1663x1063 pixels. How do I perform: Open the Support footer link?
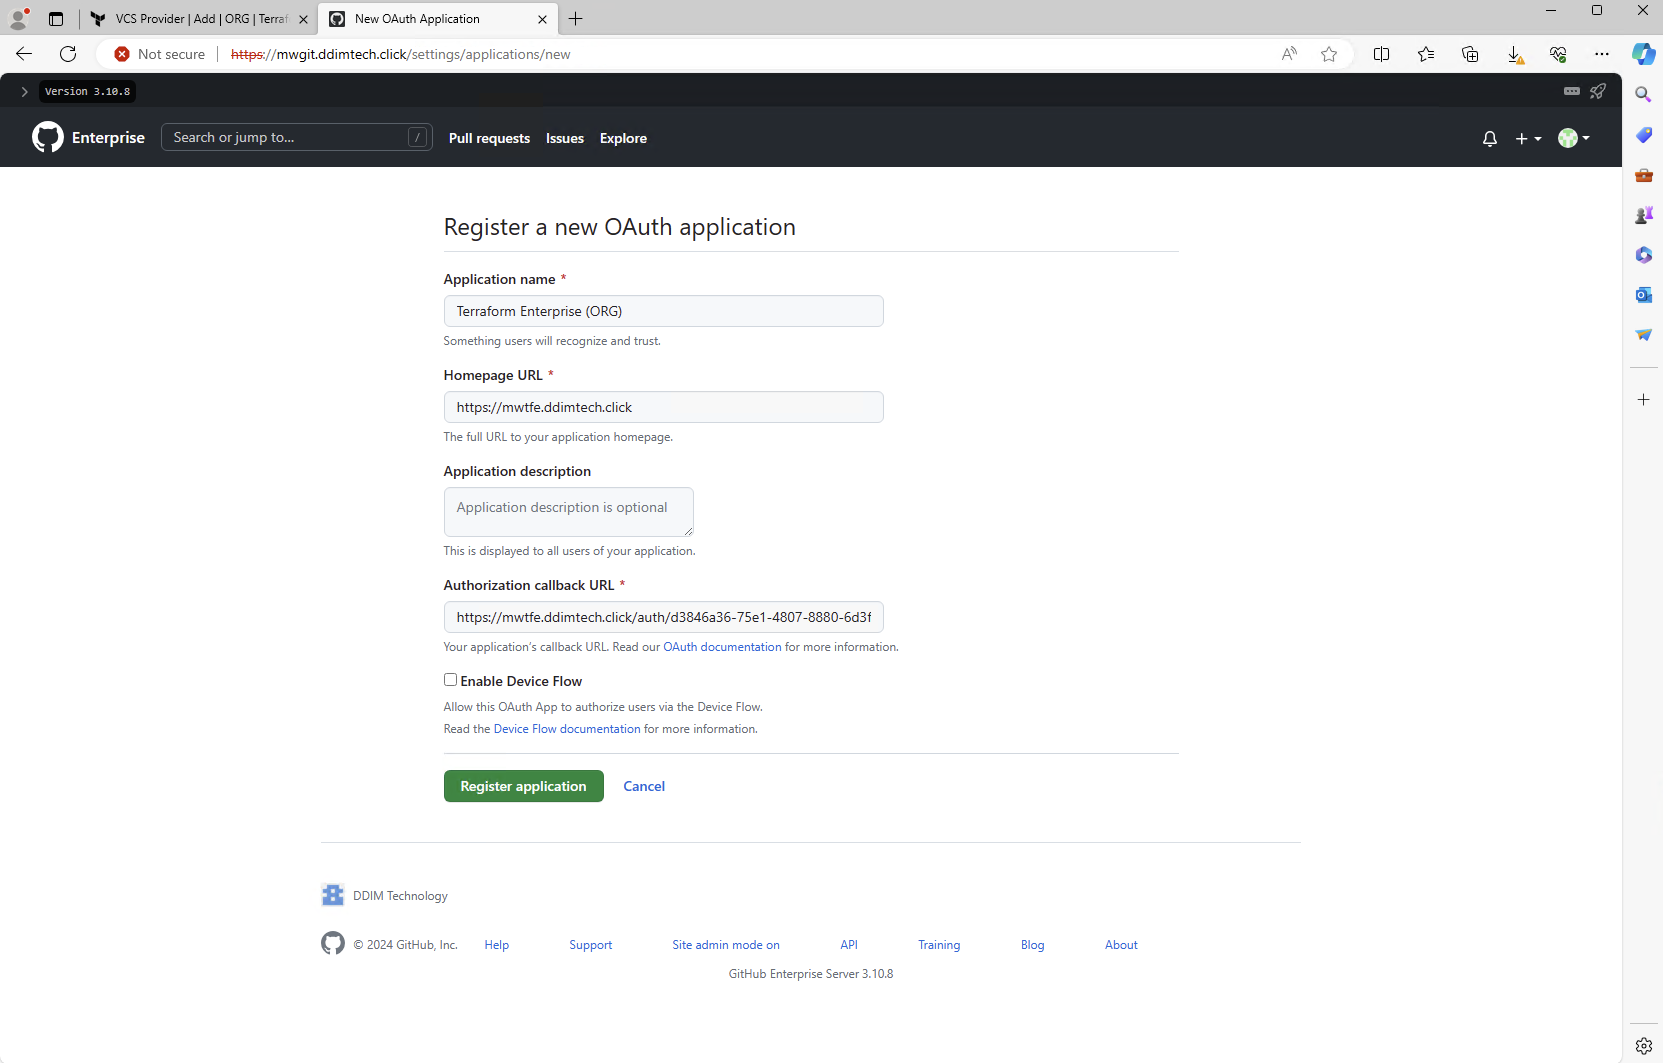(x=591, y=945)
